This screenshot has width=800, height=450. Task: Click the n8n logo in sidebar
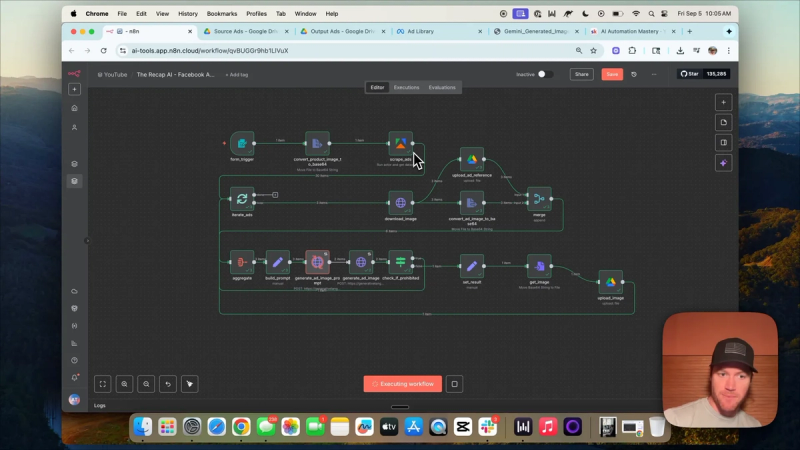74,73
